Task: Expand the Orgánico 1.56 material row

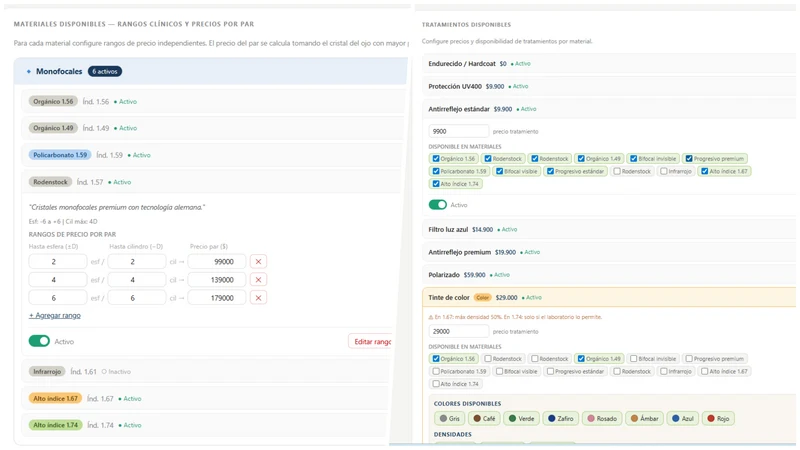Action: point(213,102)
